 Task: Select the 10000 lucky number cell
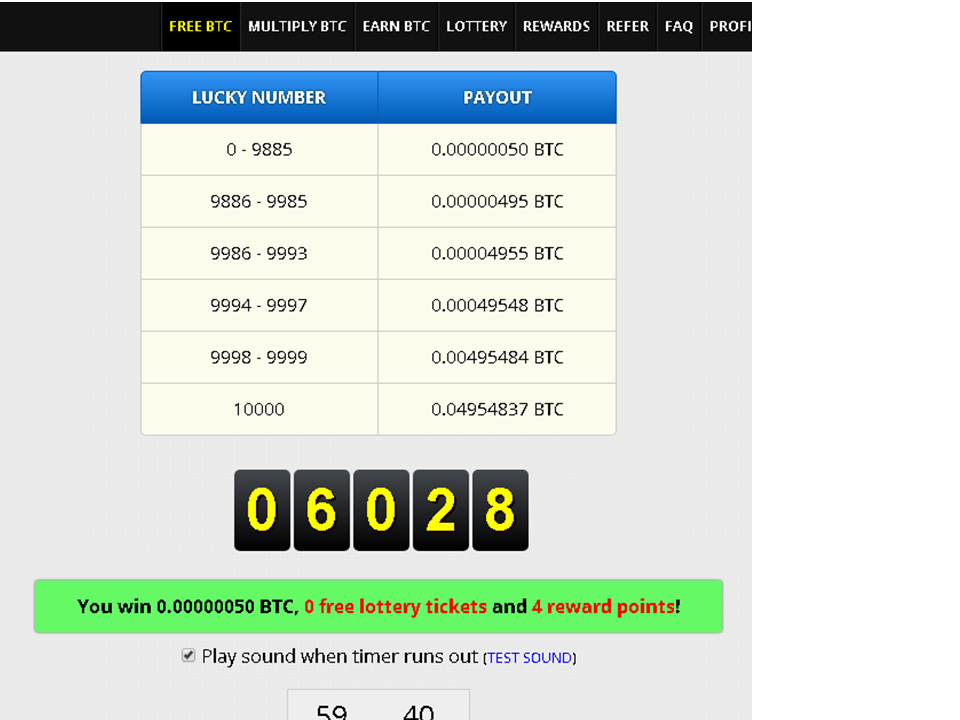(x=259, y=410)
